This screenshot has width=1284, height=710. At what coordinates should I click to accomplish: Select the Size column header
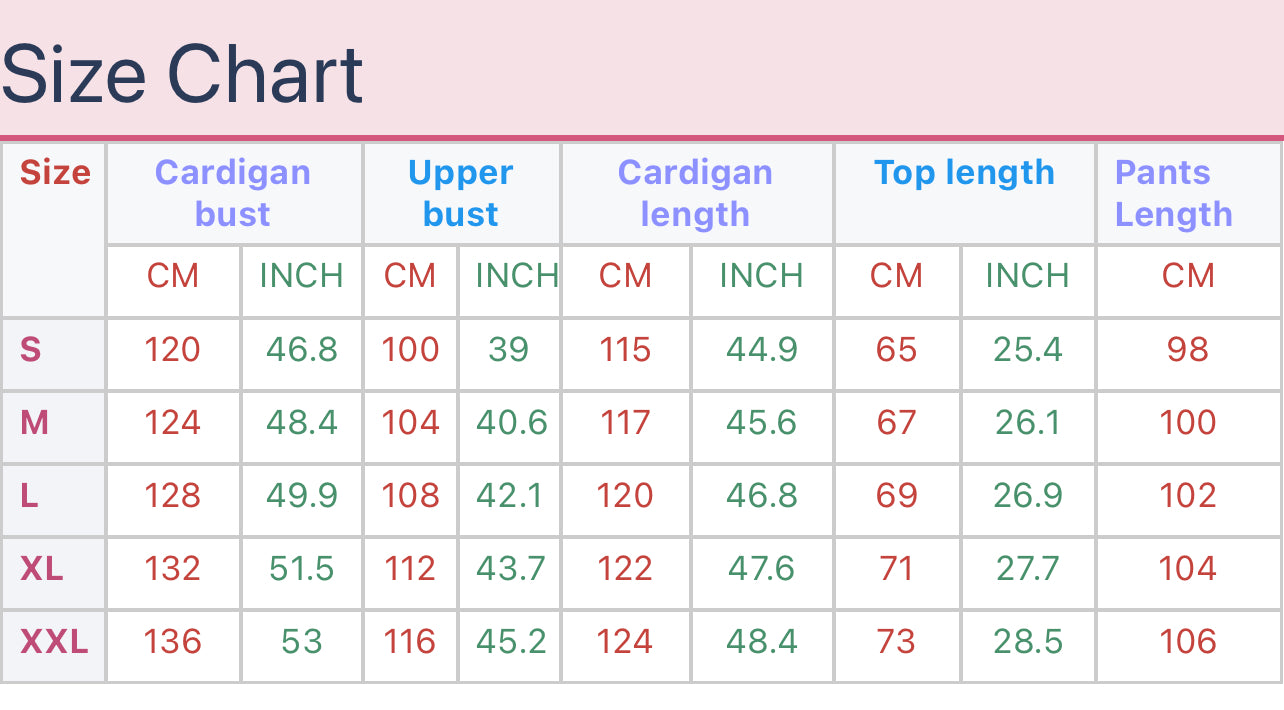(55, 173)
